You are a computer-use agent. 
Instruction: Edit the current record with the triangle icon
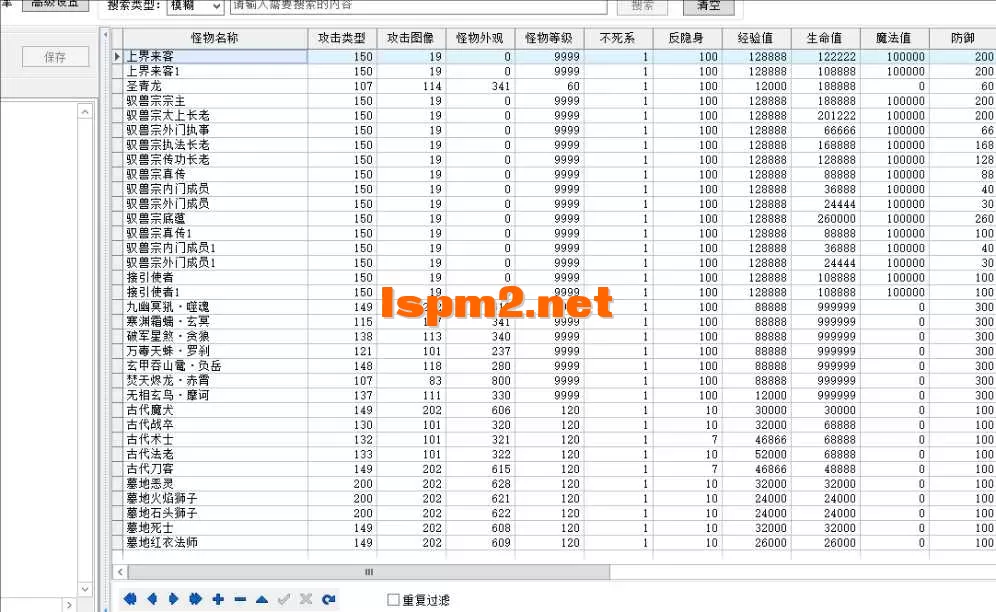coord(261,599)
